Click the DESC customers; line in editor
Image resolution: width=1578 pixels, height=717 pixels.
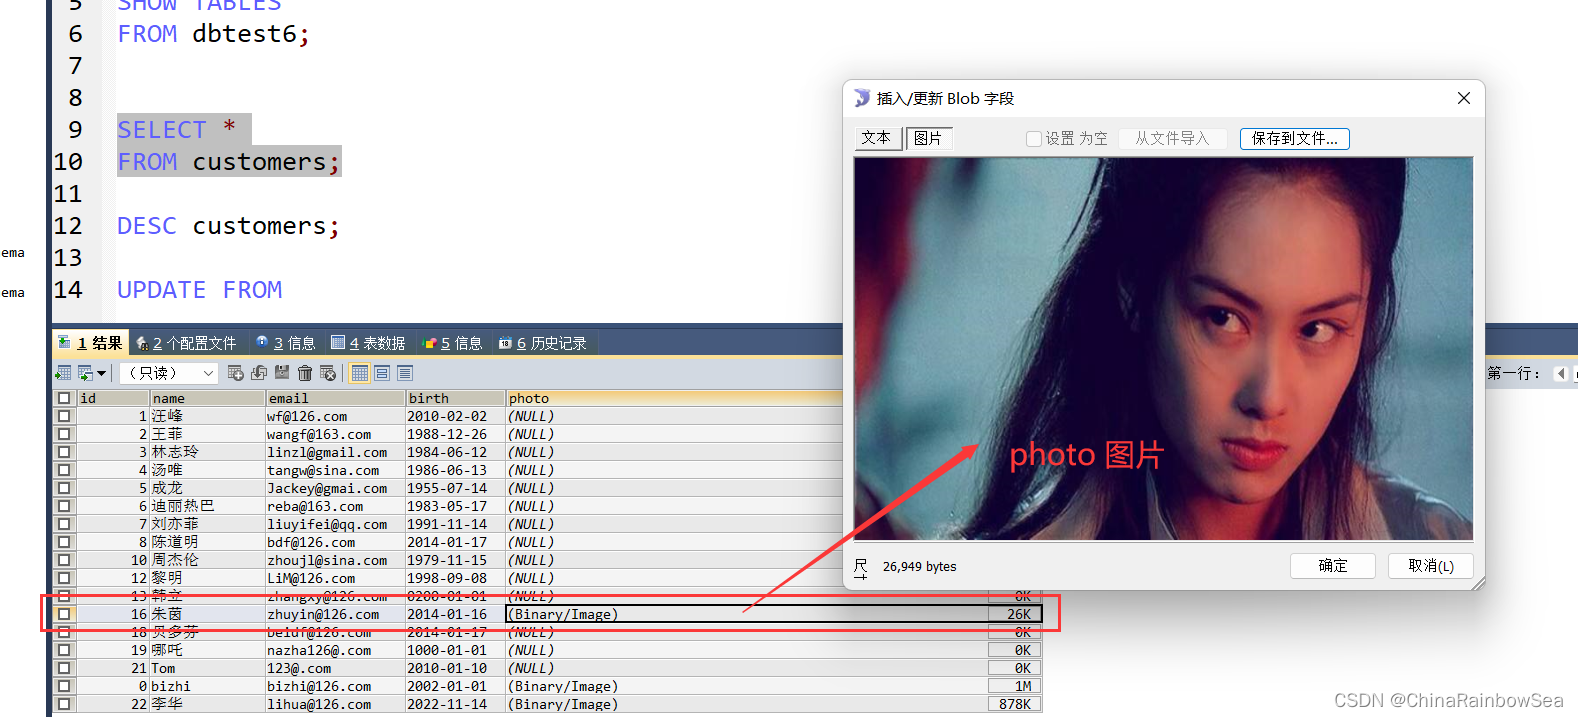click(228, 226)
